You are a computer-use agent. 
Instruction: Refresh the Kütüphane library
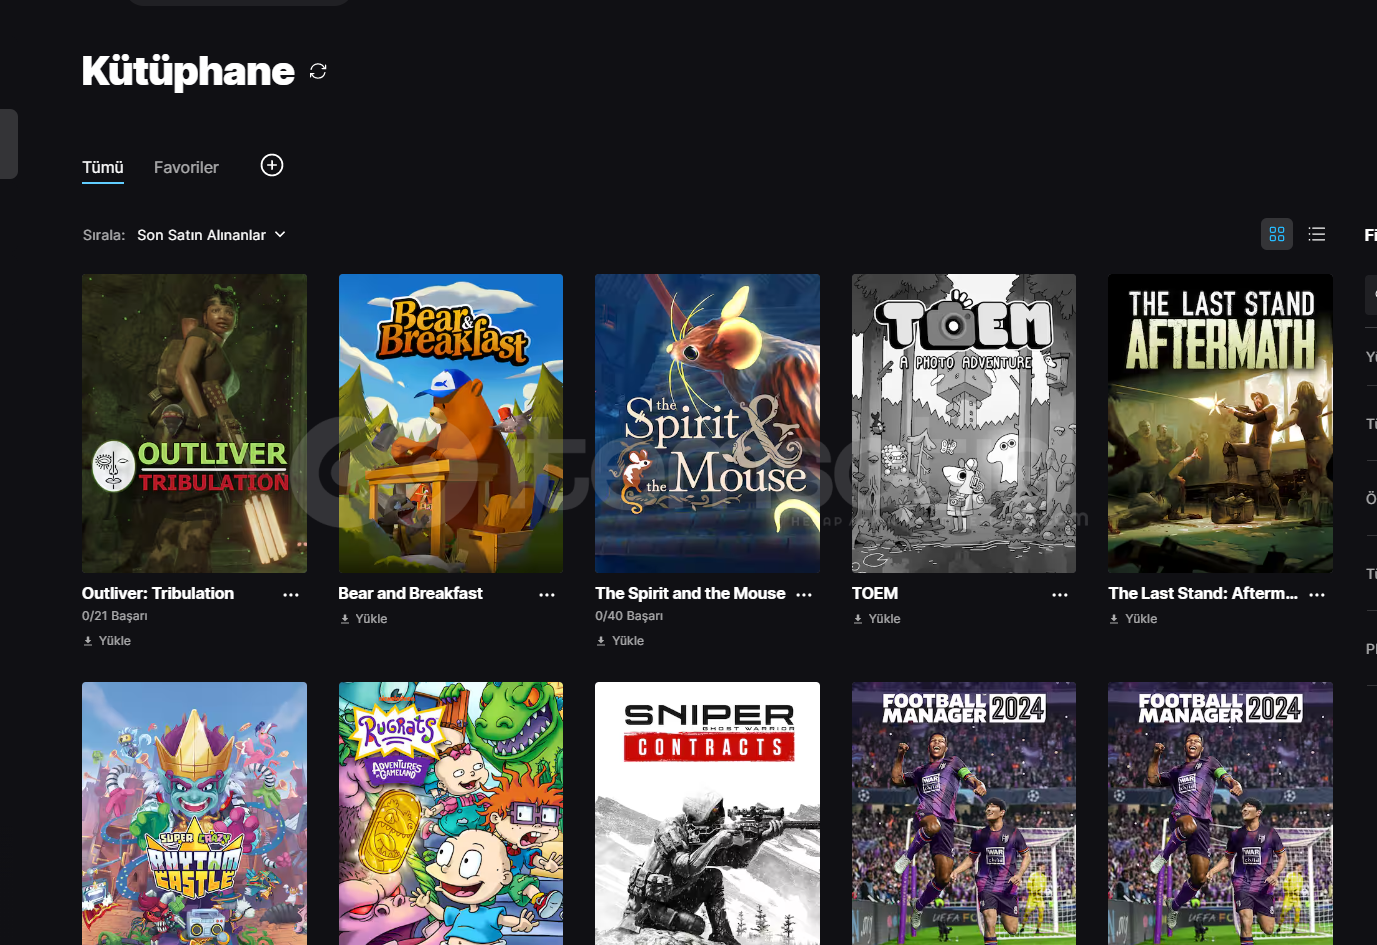click(318, 71)
